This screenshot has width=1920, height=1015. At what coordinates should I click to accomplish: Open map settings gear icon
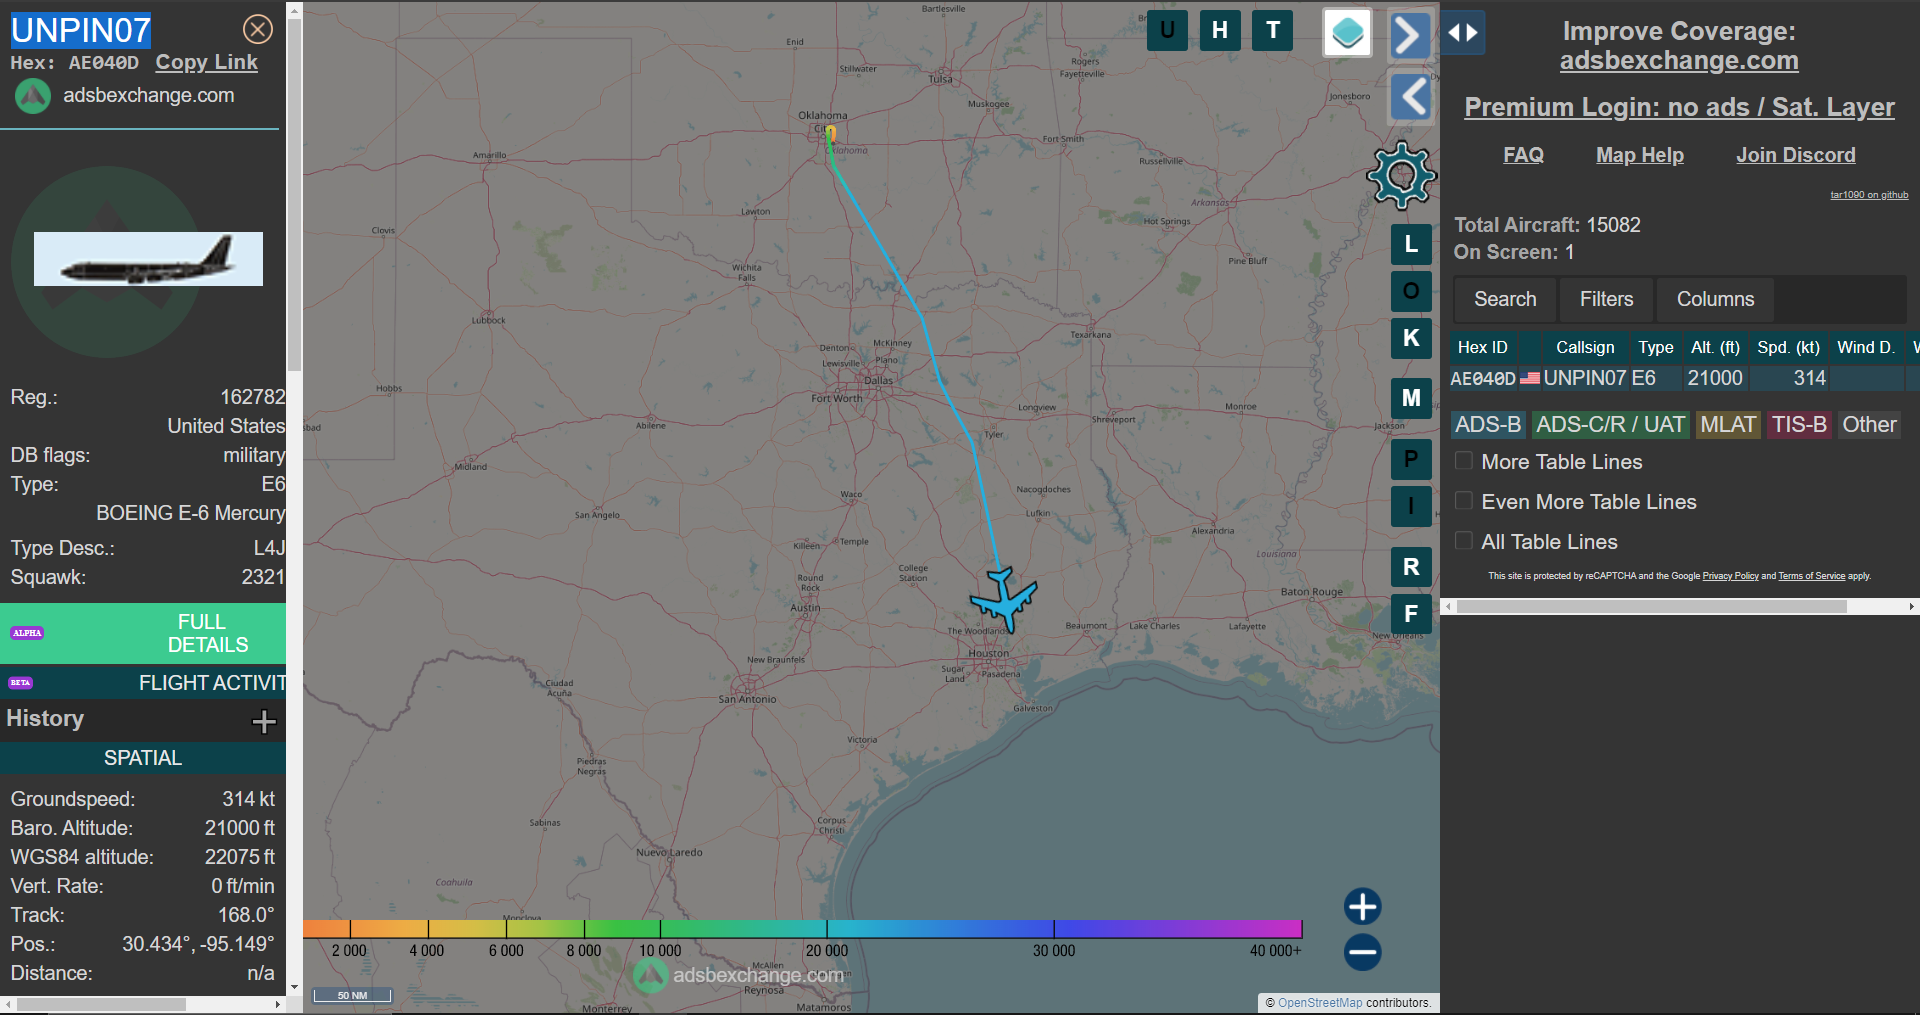click(1401, 175)
